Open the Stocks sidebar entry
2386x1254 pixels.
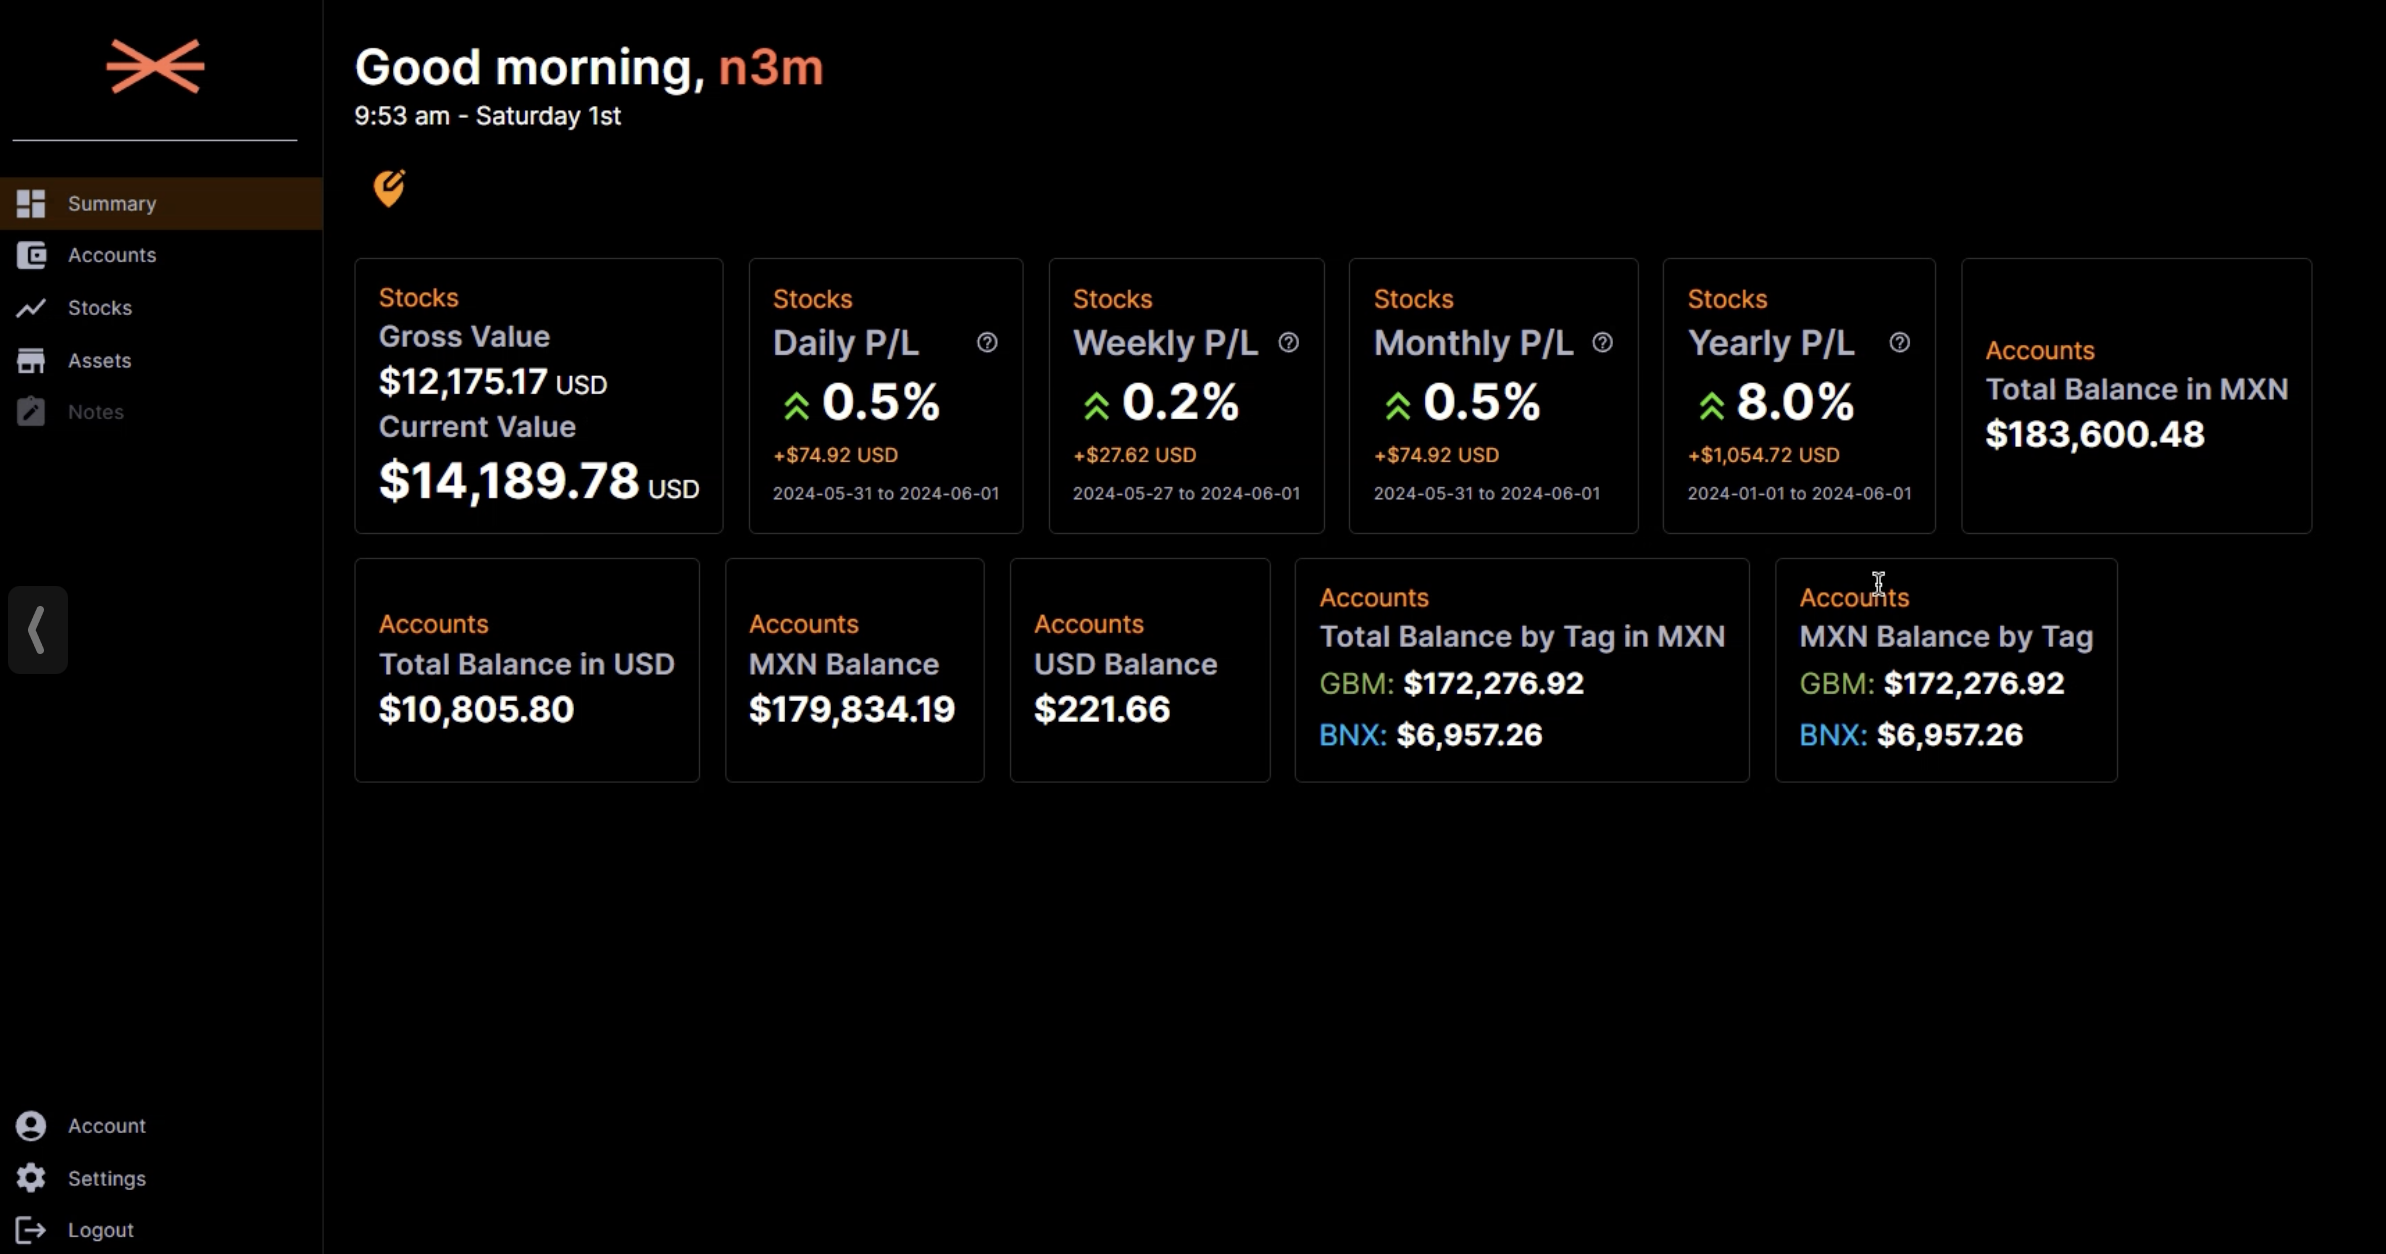99,308
